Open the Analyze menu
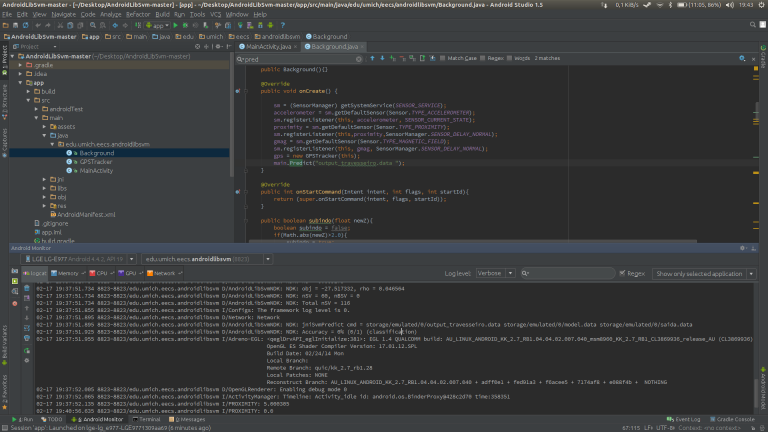This screenshot has width=768, height=432. [x=111, y=15]
